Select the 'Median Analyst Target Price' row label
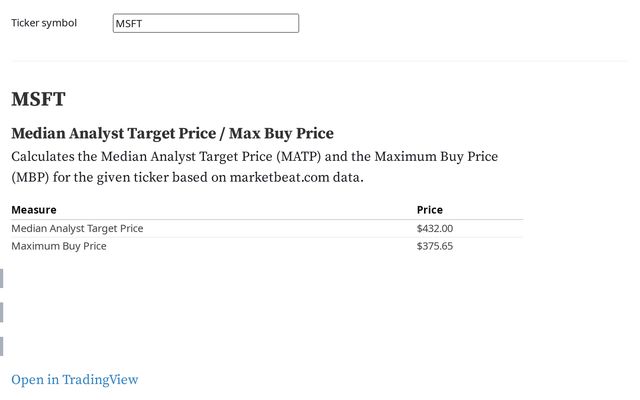 (77, 228)
